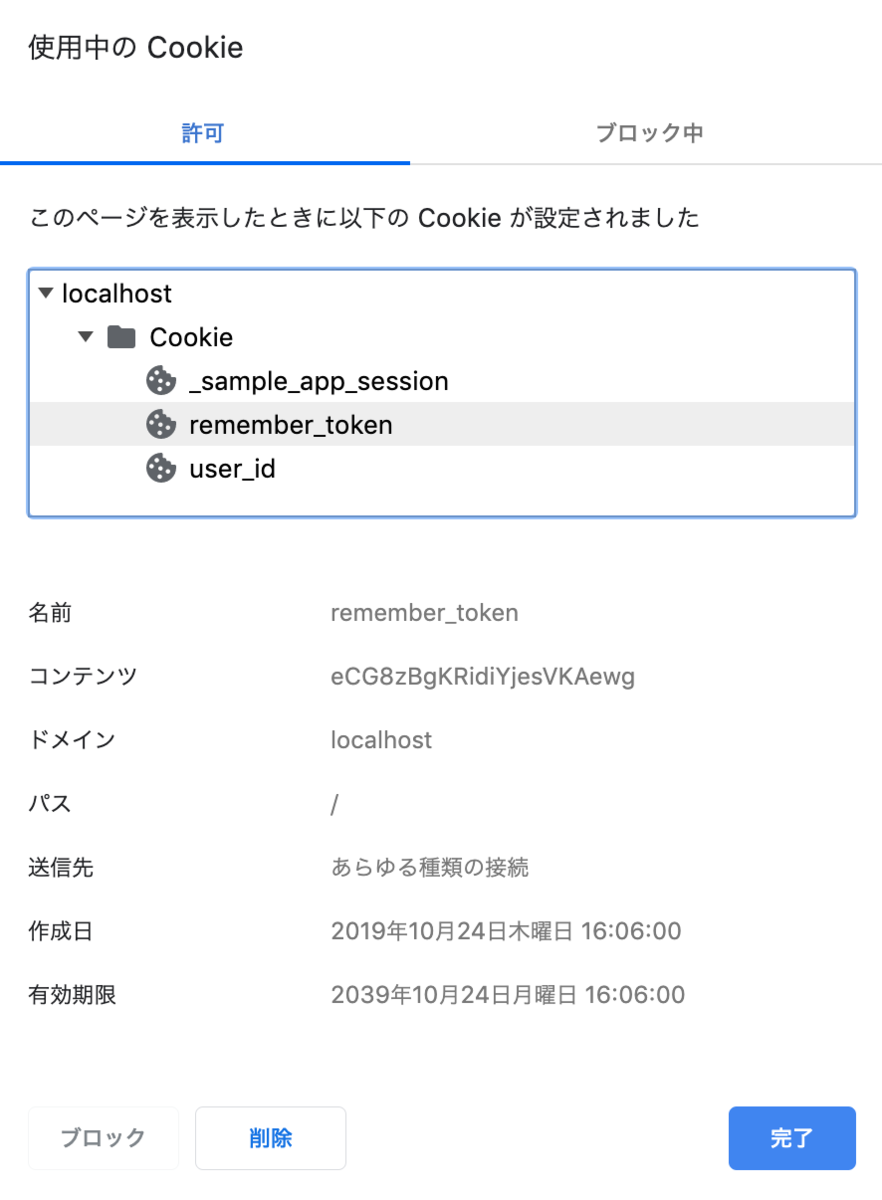Click the 使用中の Cookie dialog title
The image size is (882, 1200).
(x=135, y=47)
